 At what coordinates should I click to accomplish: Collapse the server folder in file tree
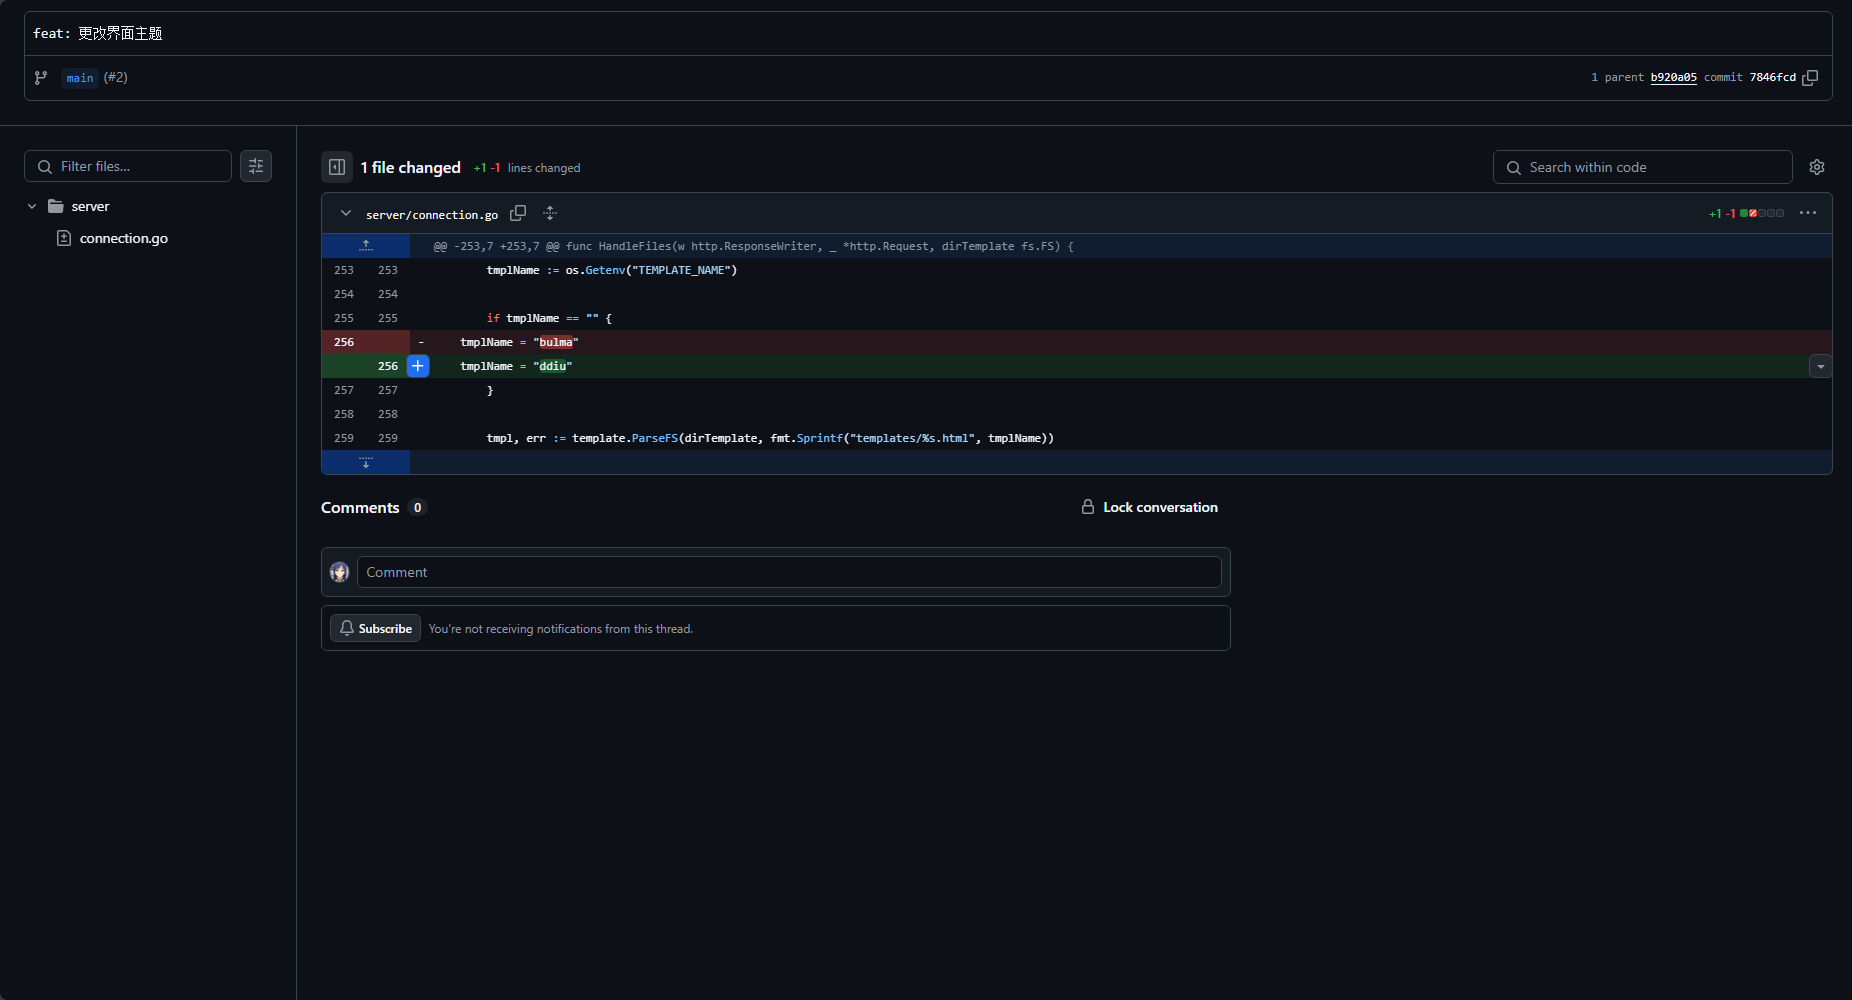pos(32,206)
